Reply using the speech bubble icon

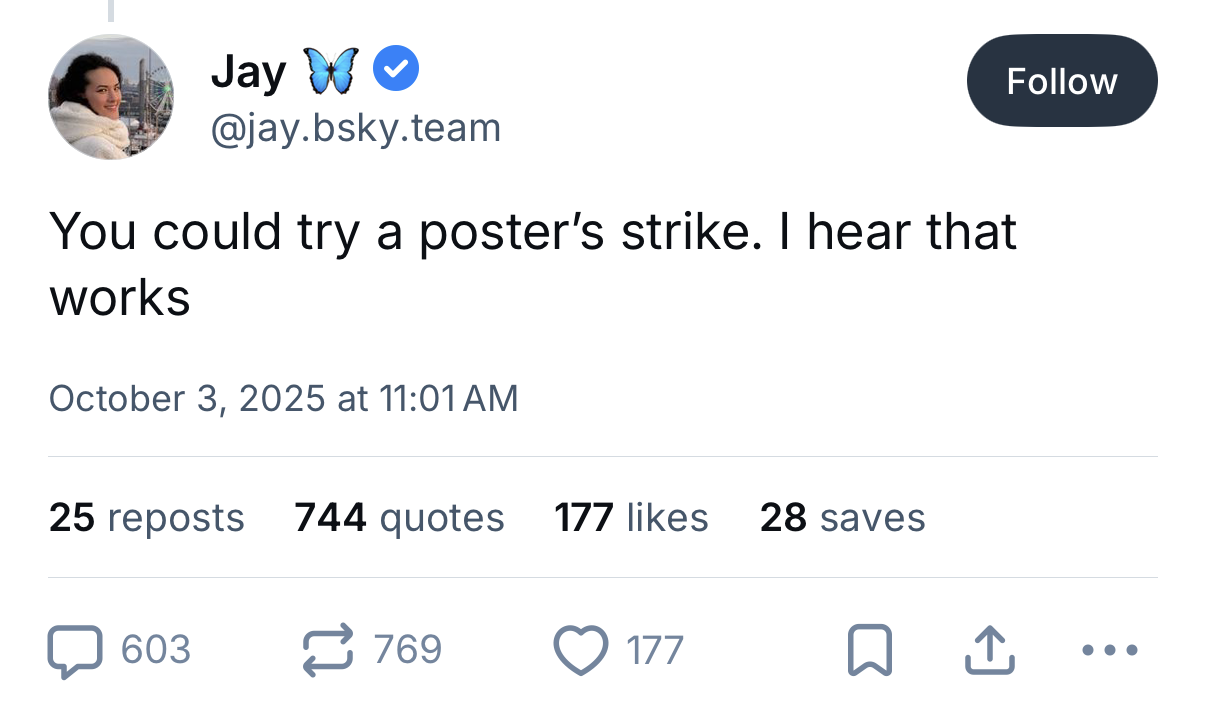(x=76, y=650)
